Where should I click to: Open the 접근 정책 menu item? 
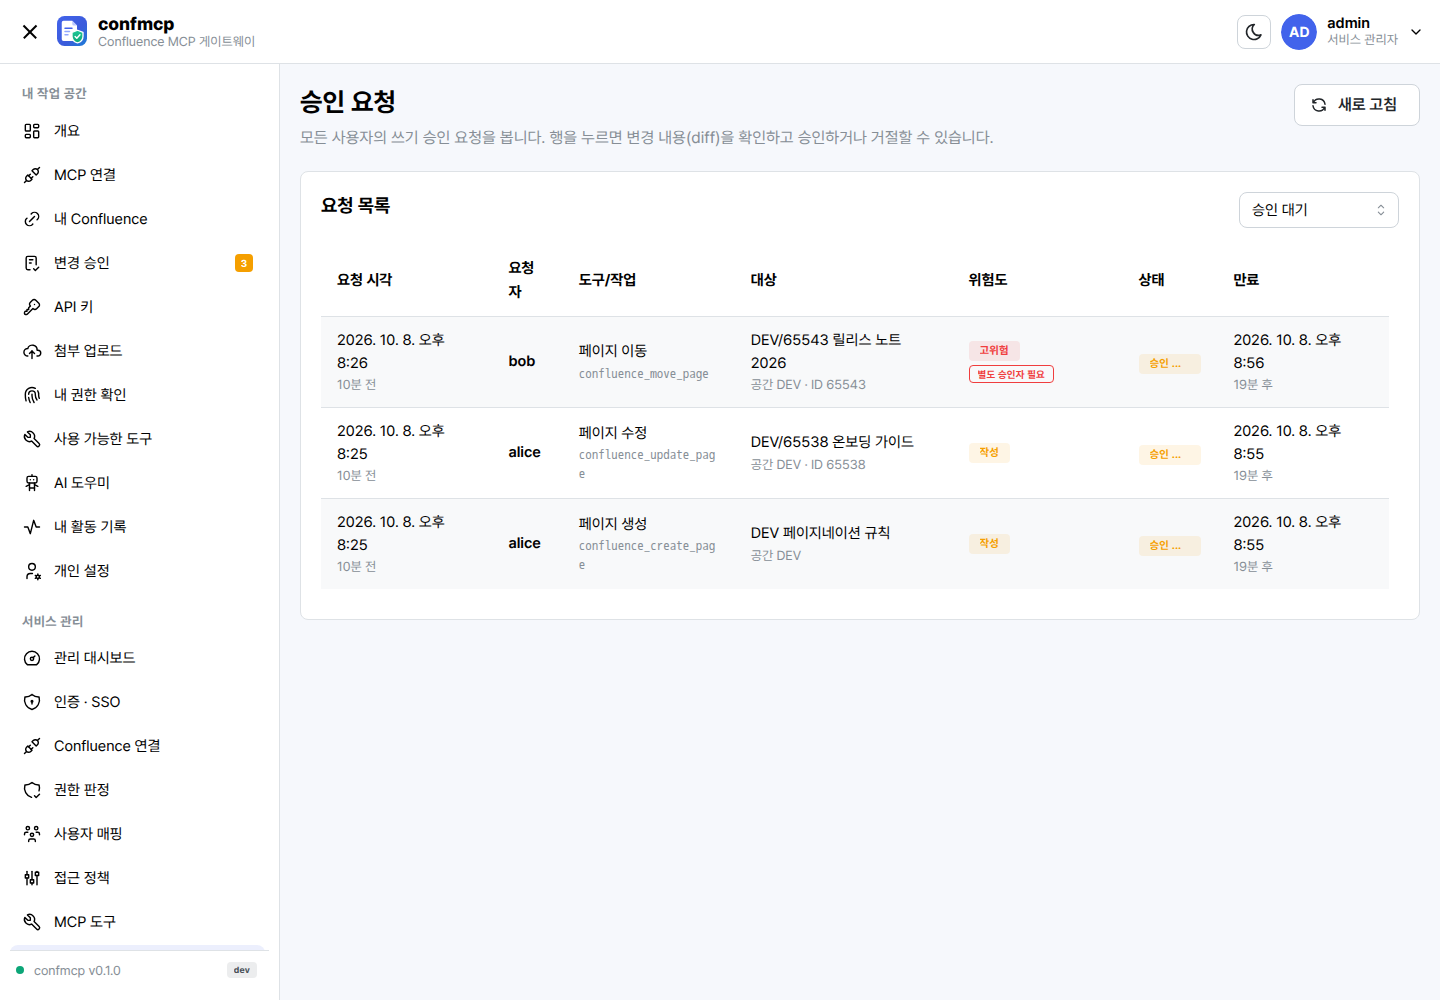(x=139, y=878)
